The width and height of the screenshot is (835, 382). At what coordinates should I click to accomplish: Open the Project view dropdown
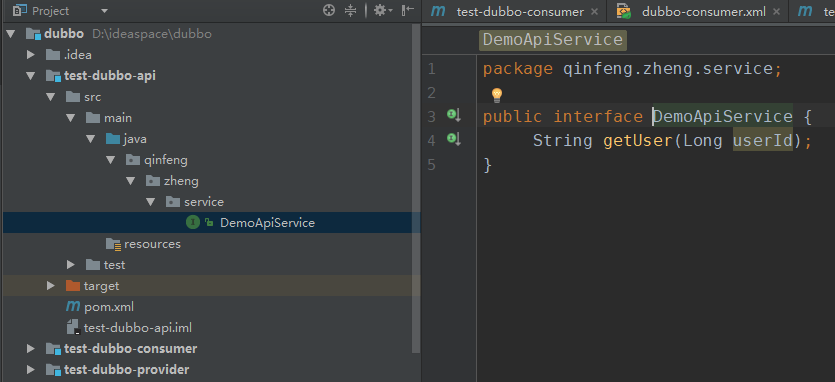[104, 11]
